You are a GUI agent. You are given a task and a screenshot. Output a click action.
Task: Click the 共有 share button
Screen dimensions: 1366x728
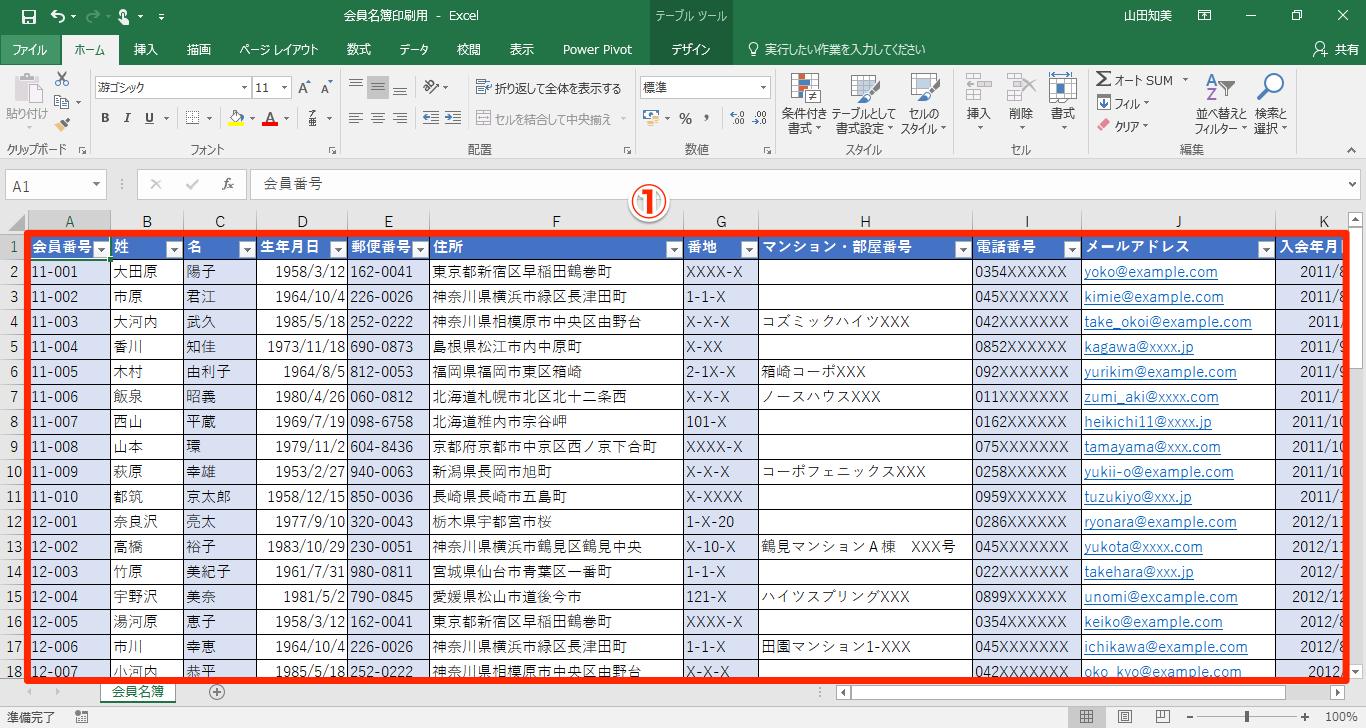1337,49
